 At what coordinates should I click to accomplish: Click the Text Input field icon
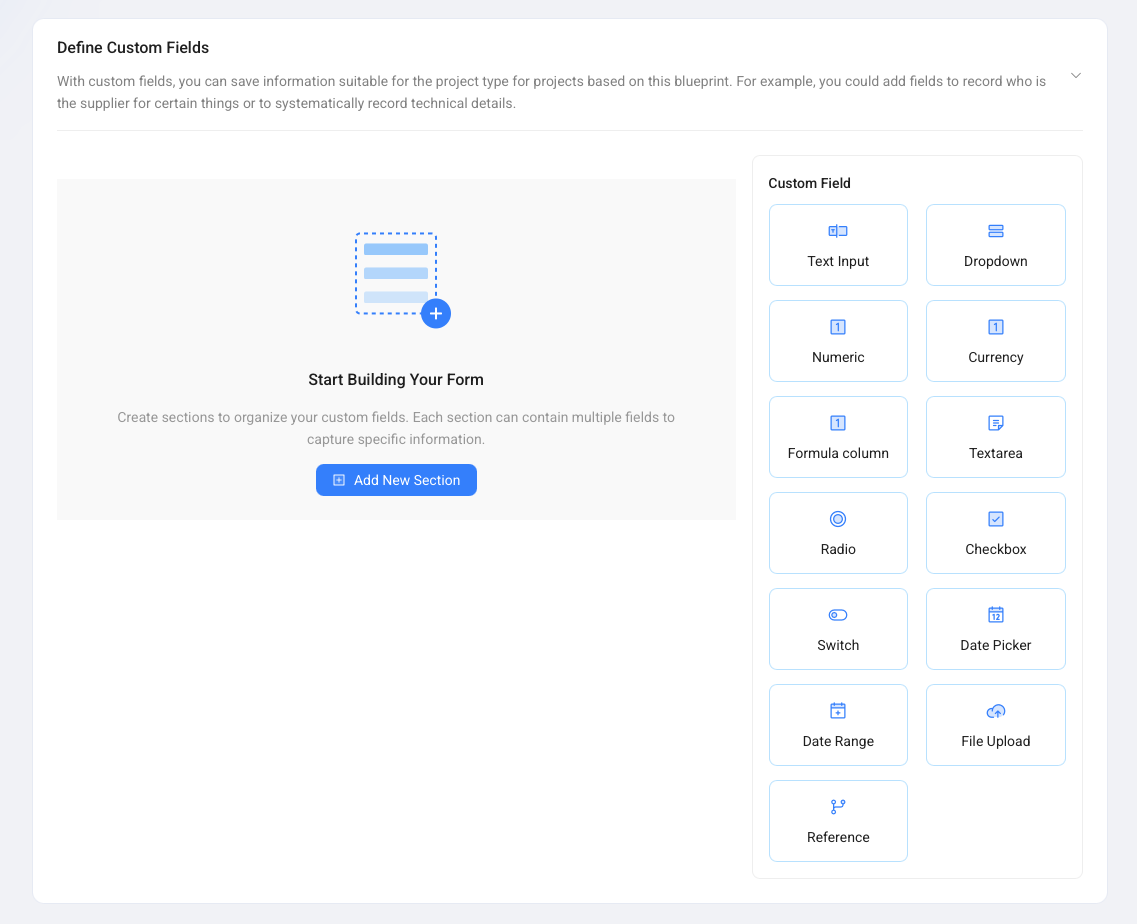838,231
